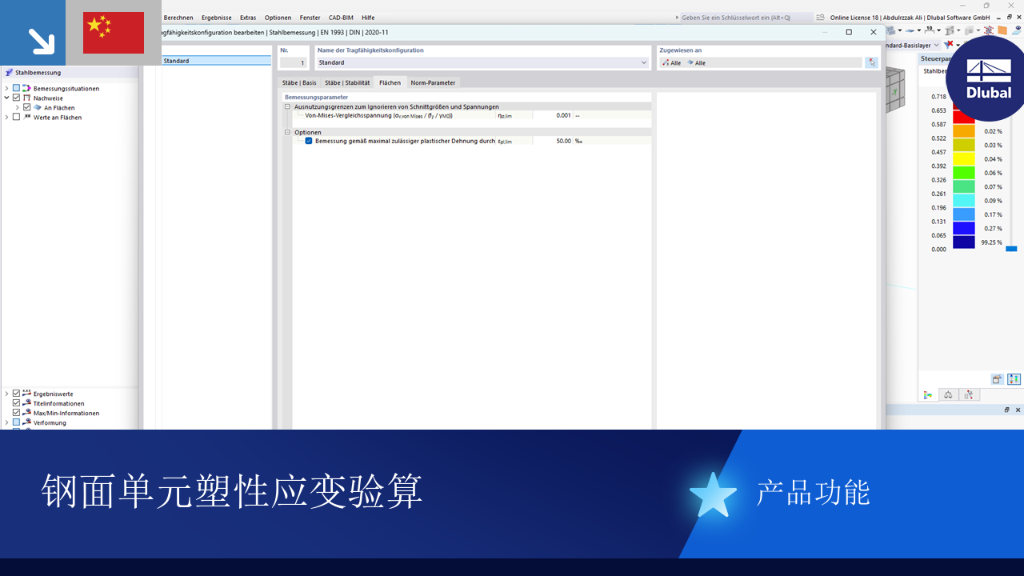Click the Titelinformationen tree icon
The image size is (1024, 576).
pyautogui.click(x=27, y=403)
